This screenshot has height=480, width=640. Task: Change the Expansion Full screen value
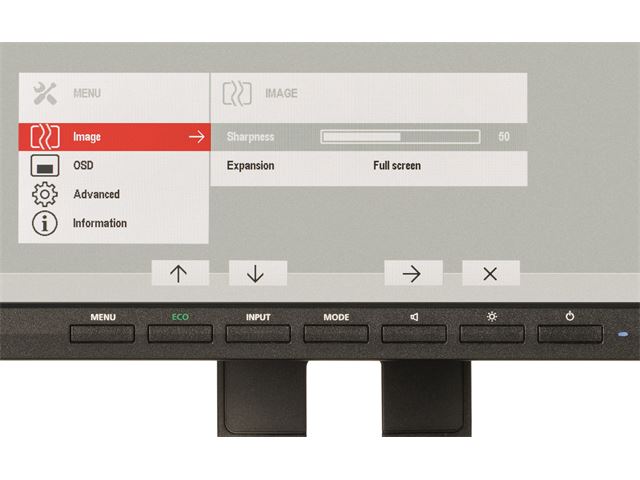click(x=397, y=166)
